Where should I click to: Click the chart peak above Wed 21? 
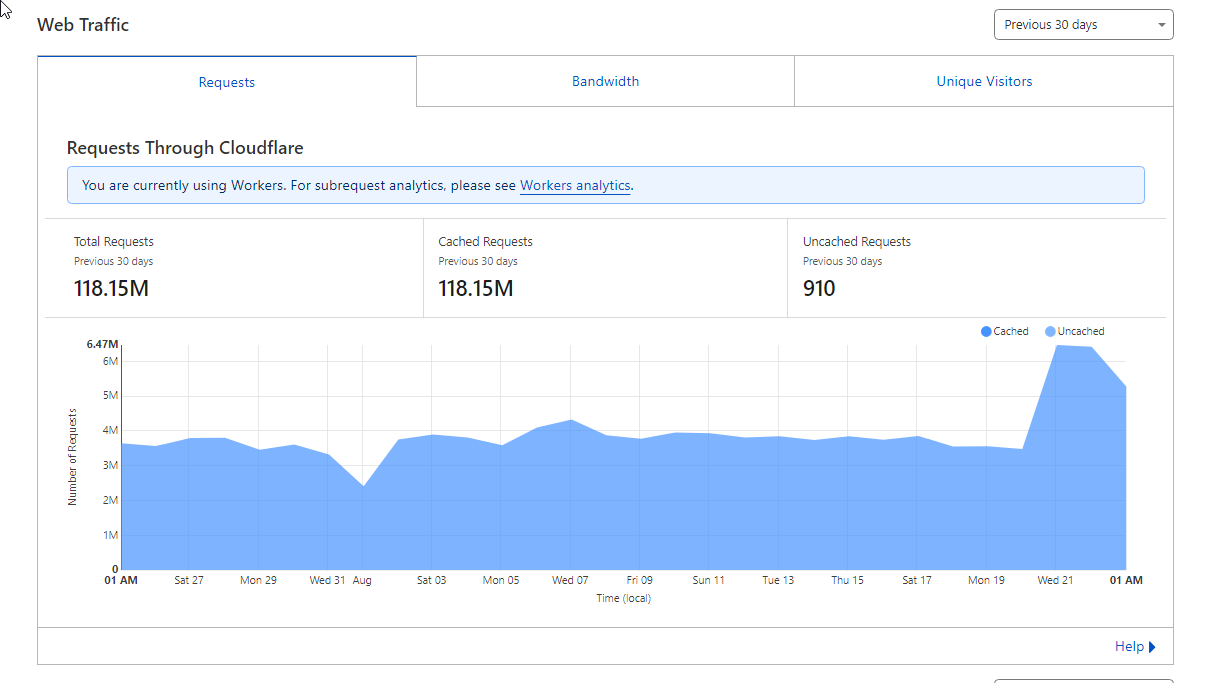click(1057, 346)
